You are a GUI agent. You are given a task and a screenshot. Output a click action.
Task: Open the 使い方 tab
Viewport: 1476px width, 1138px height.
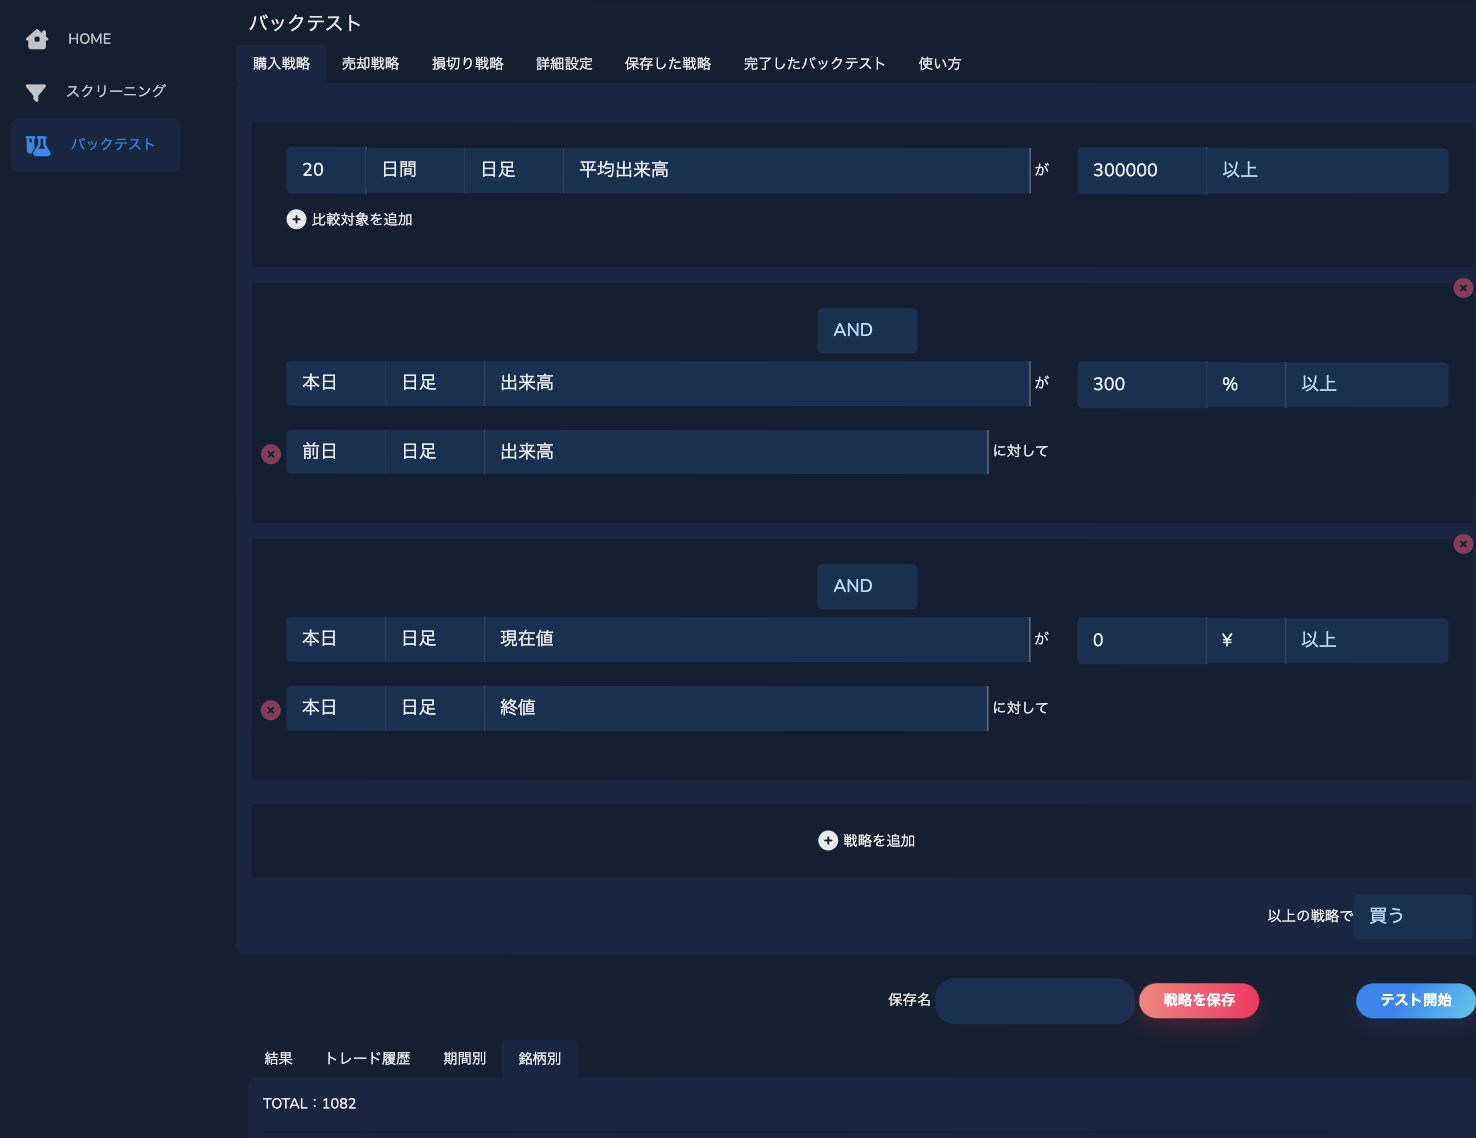[x=940, y=64]
